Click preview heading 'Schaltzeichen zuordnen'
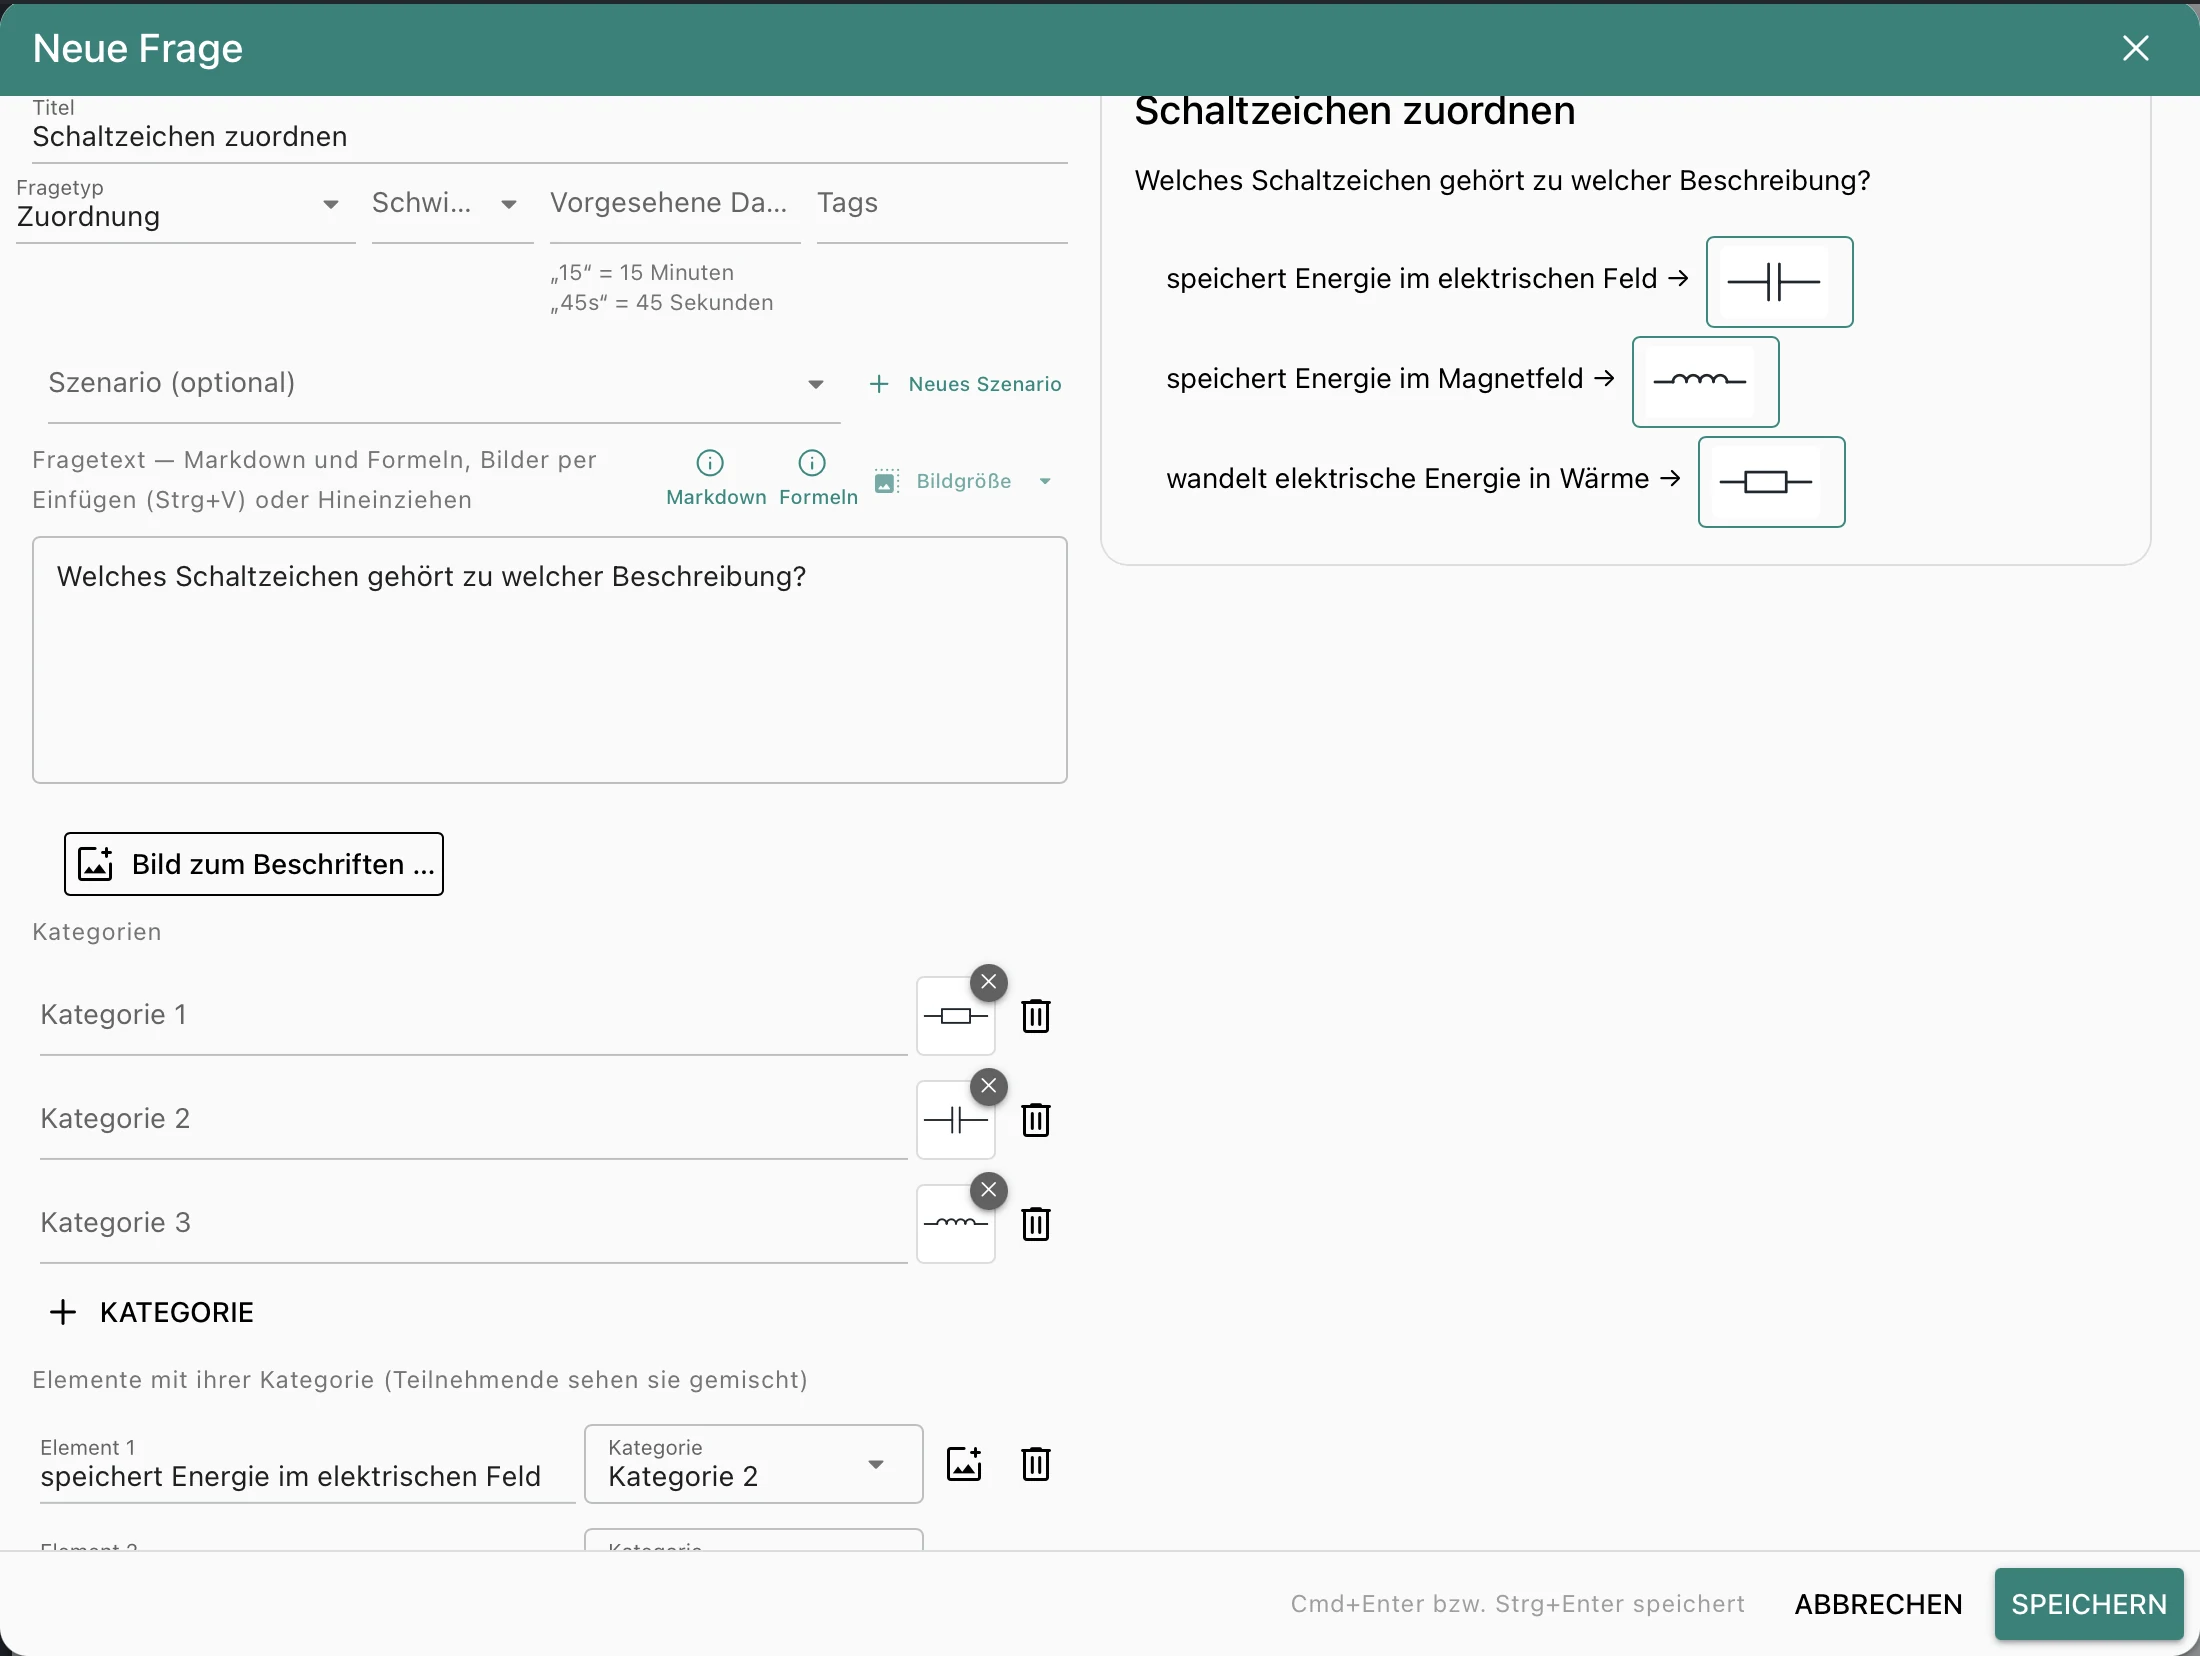The width and height of the screenshot is (2200, 1656). [1355, 111]
